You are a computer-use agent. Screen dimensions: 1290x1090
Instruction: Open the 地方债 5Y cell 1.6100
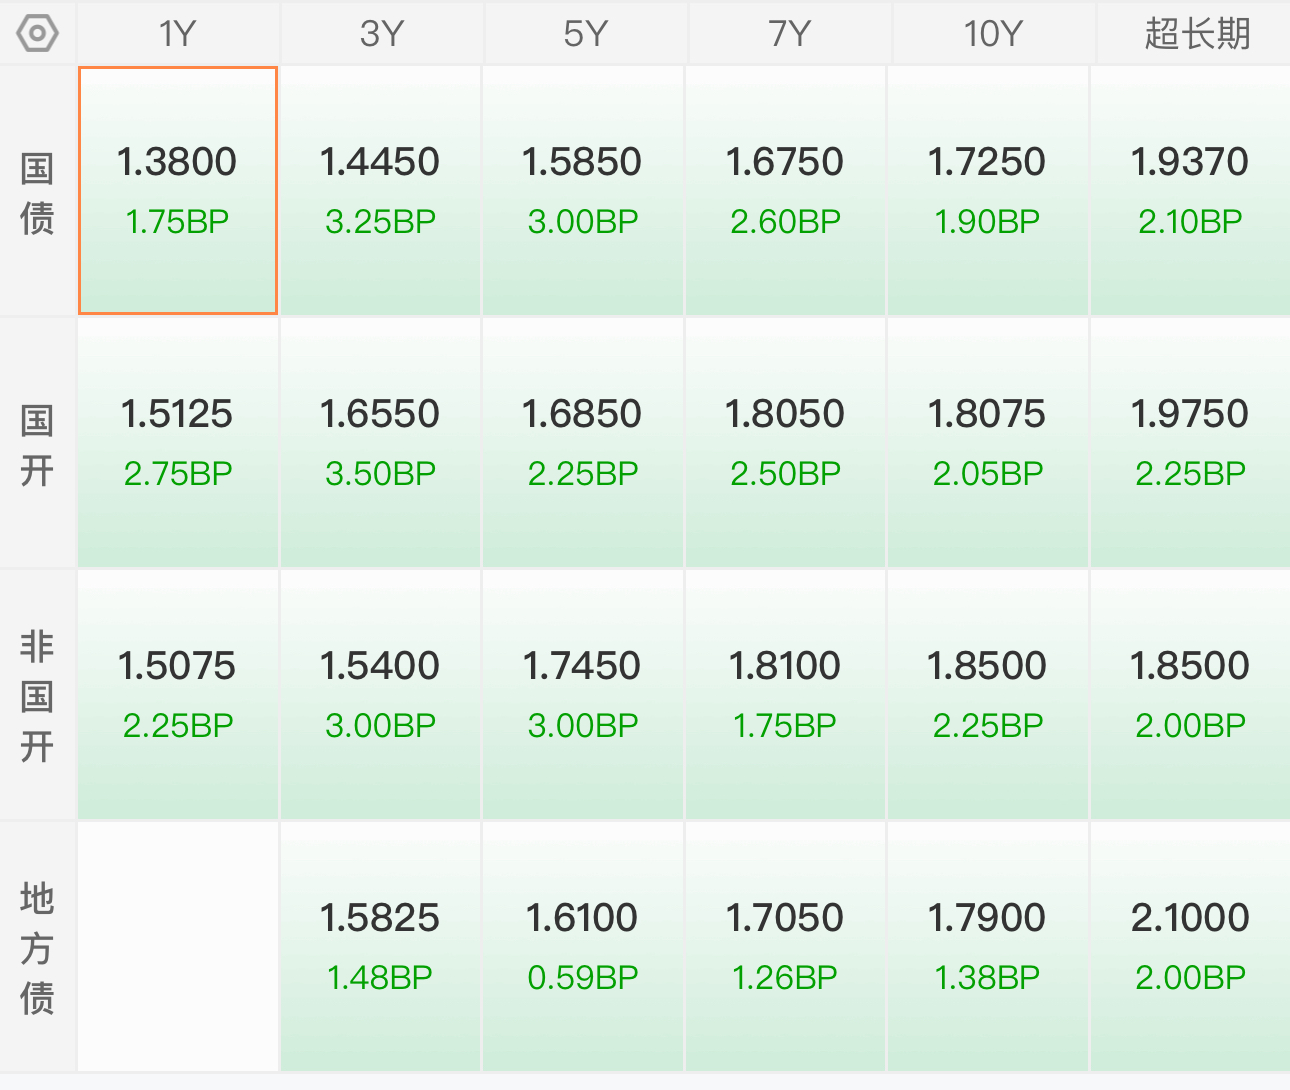point(583,947)
